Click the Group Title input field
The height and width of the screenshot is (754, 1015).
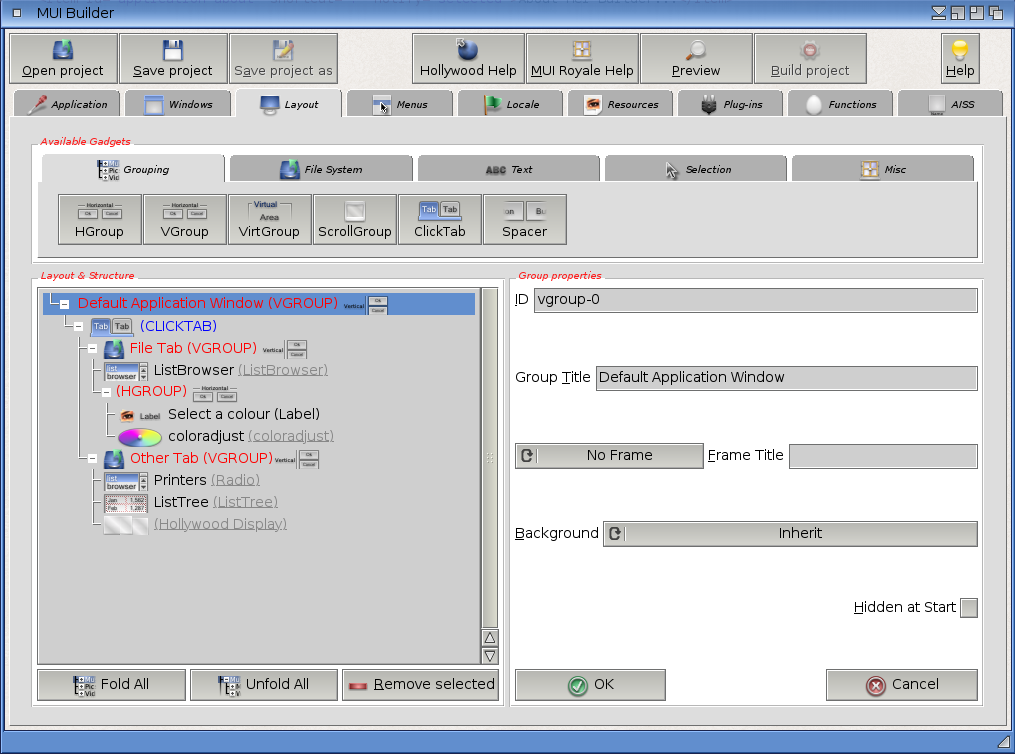(786, 378)
